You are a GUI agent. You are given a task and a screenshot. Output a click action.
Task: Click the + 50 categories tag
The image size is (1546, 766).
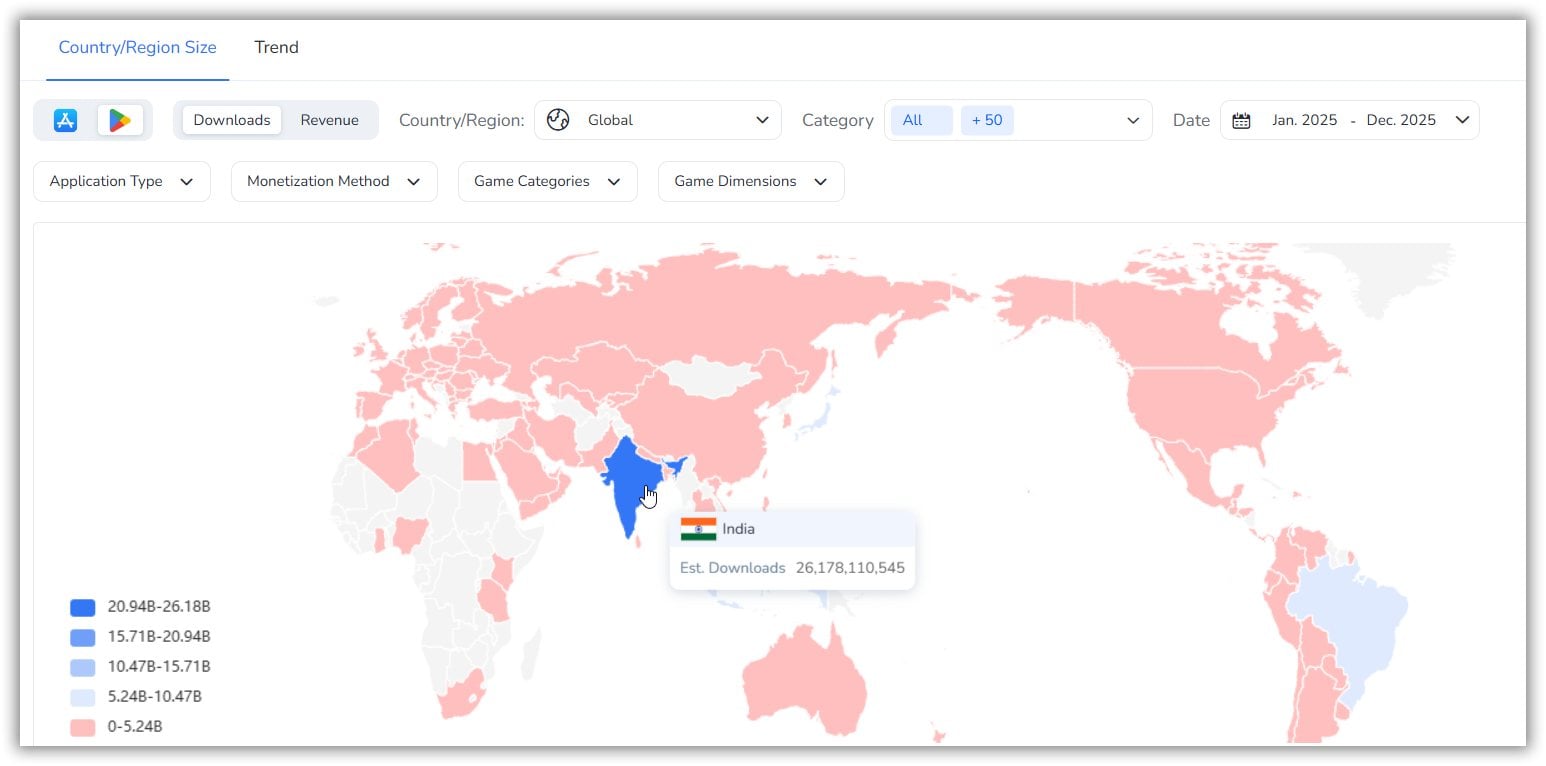[x=987, y=120]
